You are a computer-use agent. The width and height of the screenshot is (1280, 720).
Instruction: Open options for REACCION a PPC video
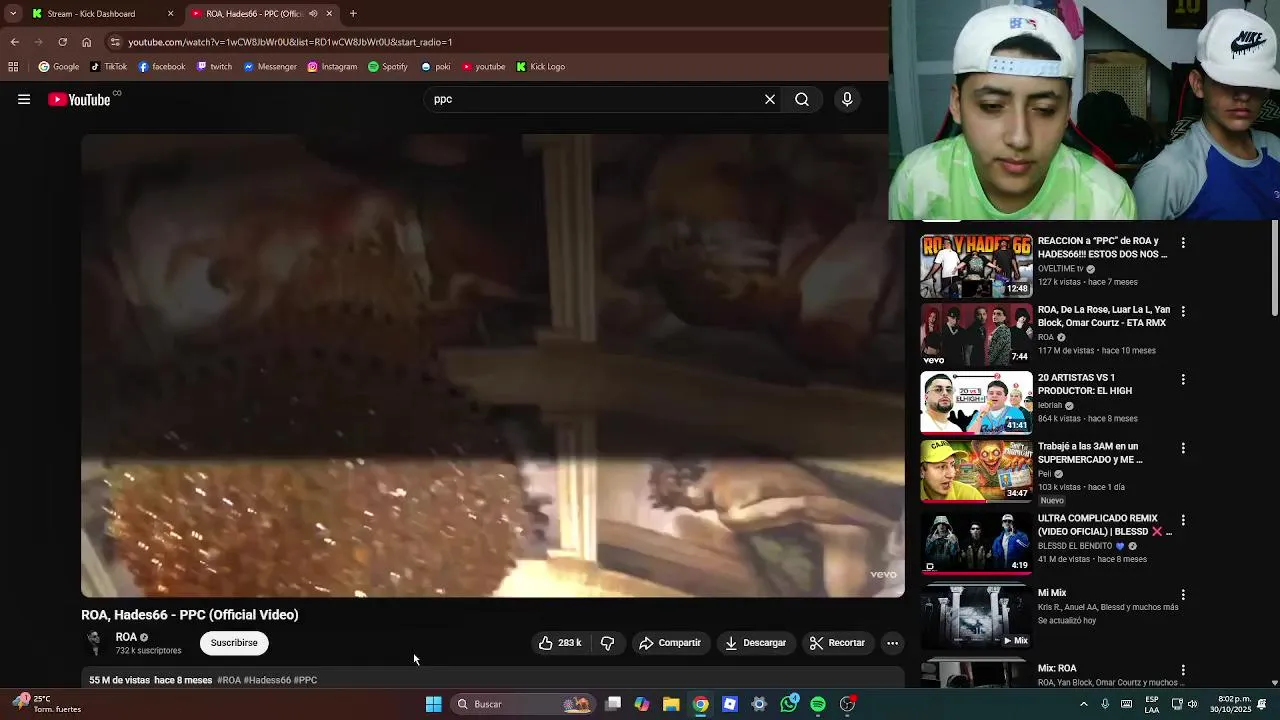tap(1183, 243)
